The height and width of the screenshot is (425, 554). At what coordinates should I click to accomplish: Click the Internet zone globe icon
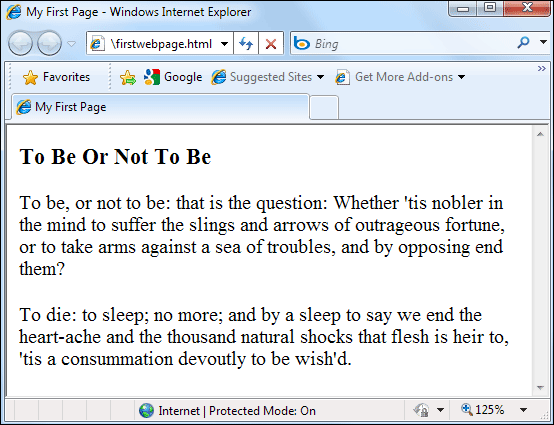(146, 411)
